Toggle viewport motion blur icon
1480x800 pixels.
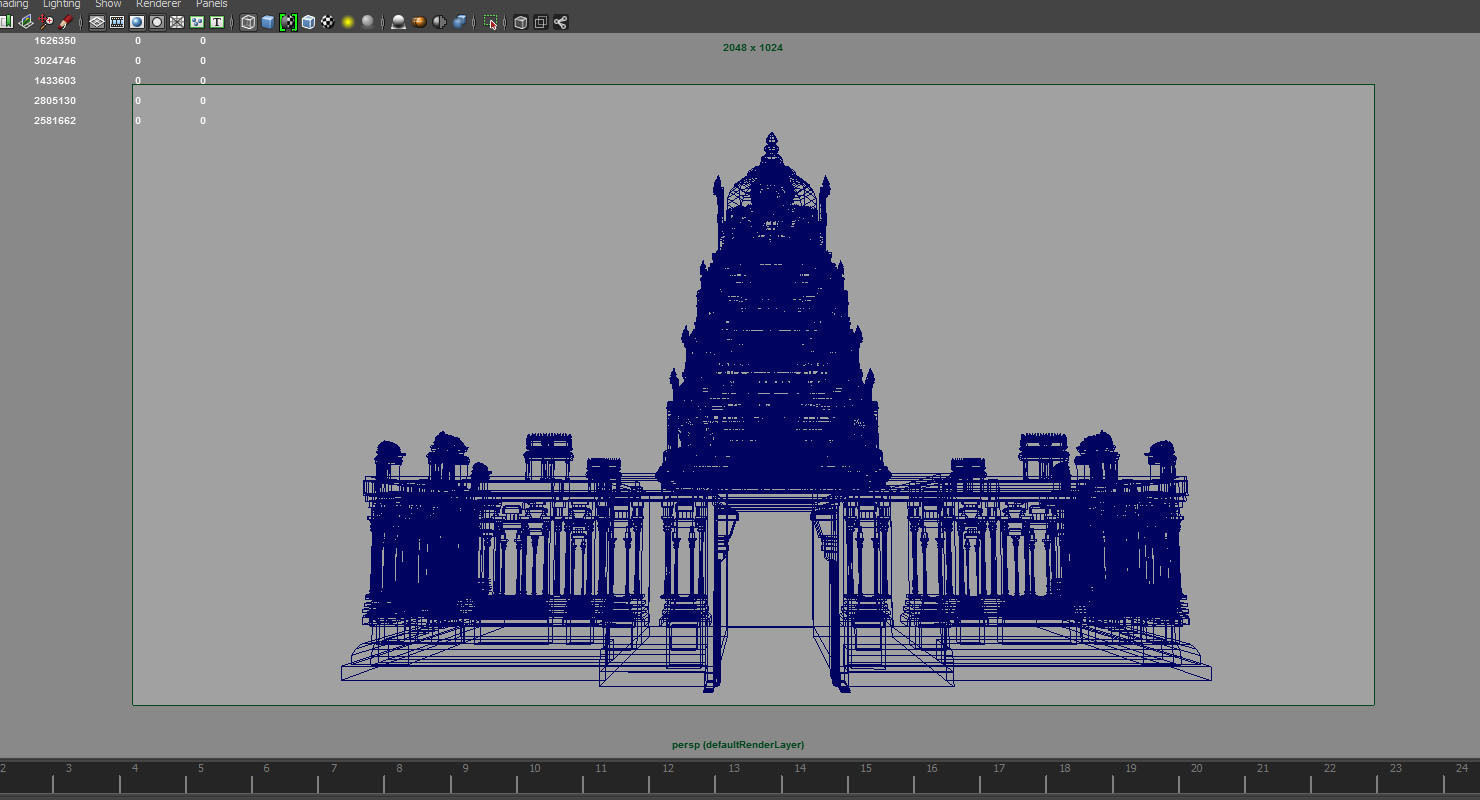(x=418, y=22)
